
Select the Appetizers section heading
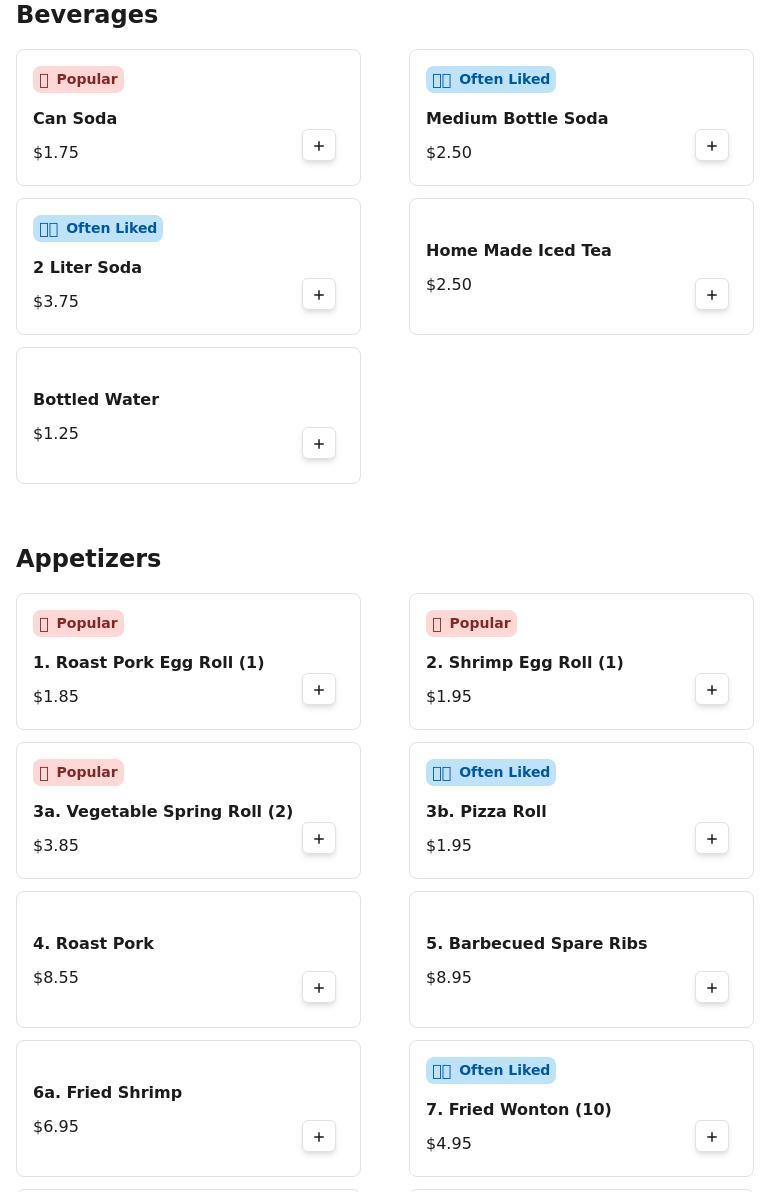(x=88, y=558)
